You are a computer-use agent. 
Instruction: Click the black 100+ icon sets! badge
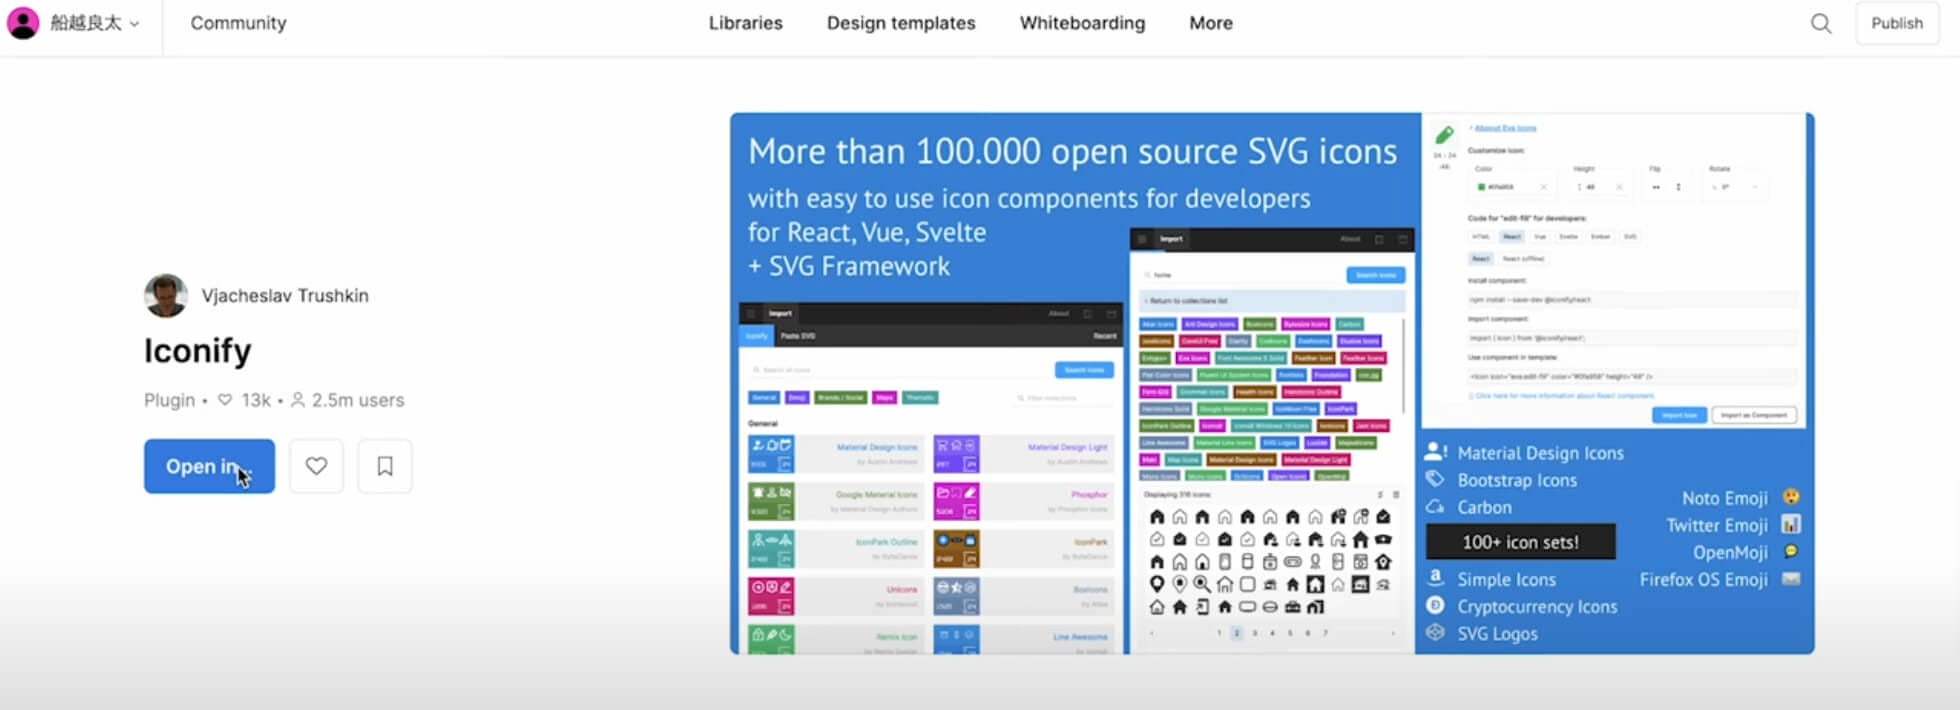(1520, 542)
